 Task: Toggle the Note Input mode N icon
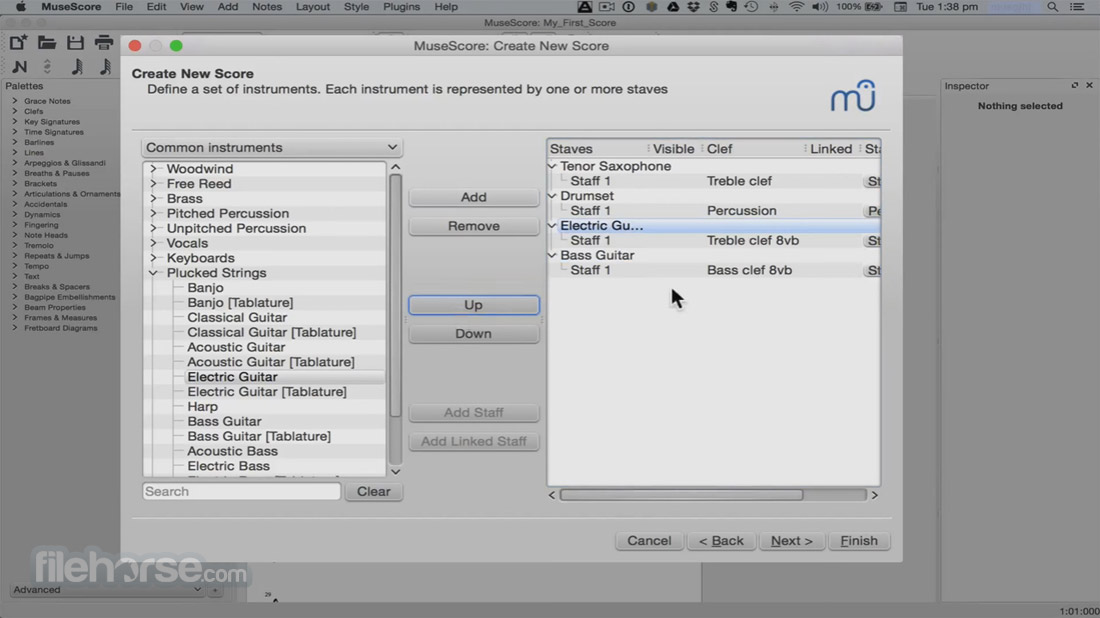tap(20, 67)
